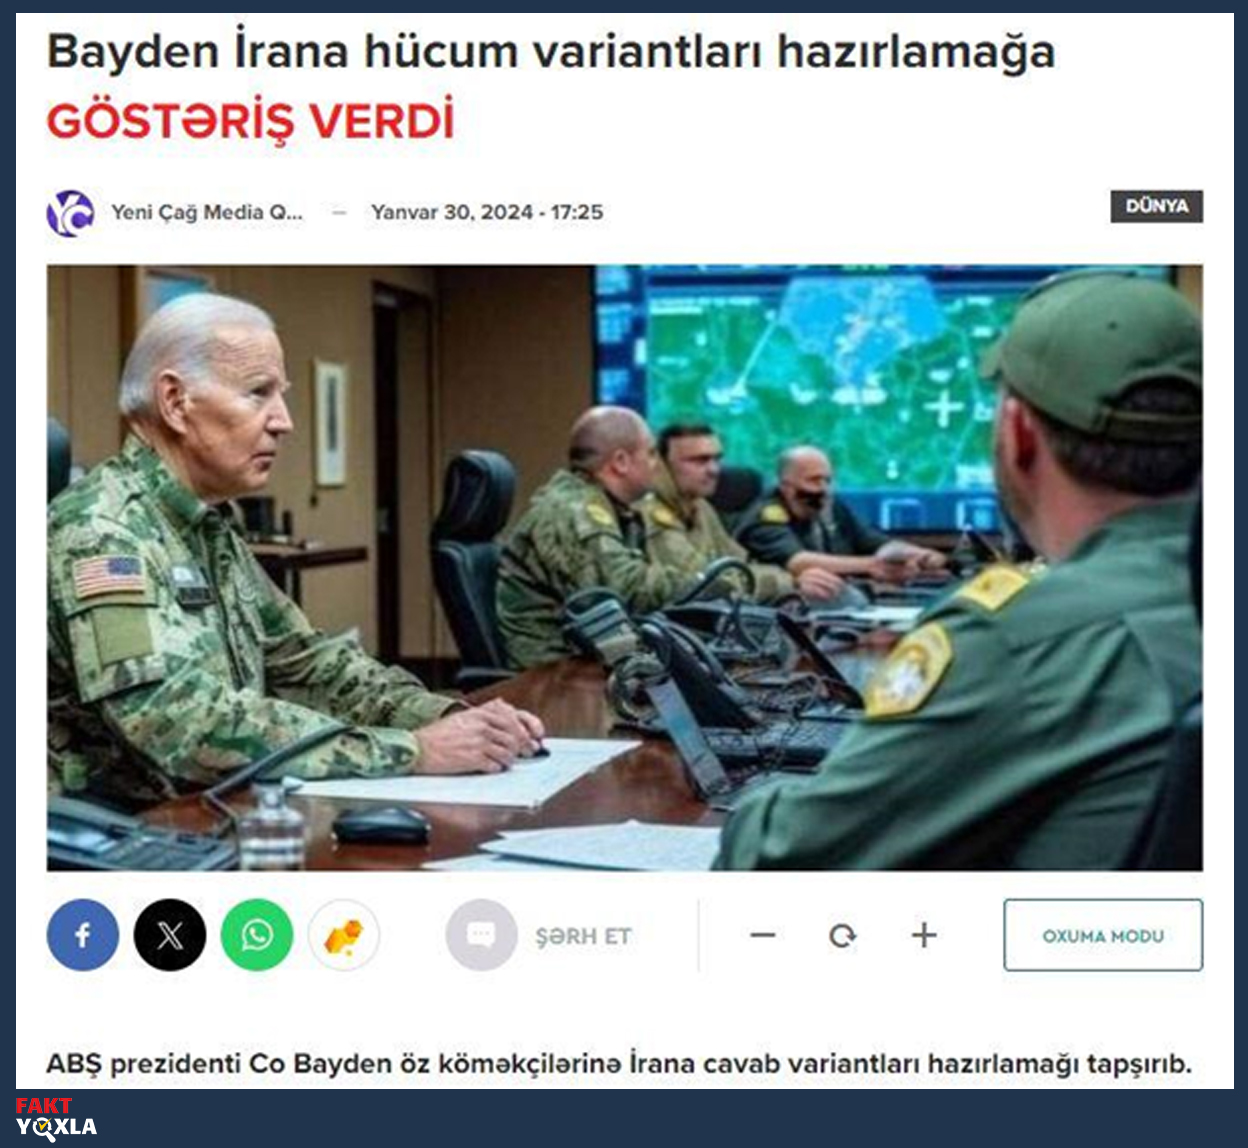The width and height of the screenshot is (1248, 1148).
Task: Open the Yeni Çağ Media author link
Action: 207,212
